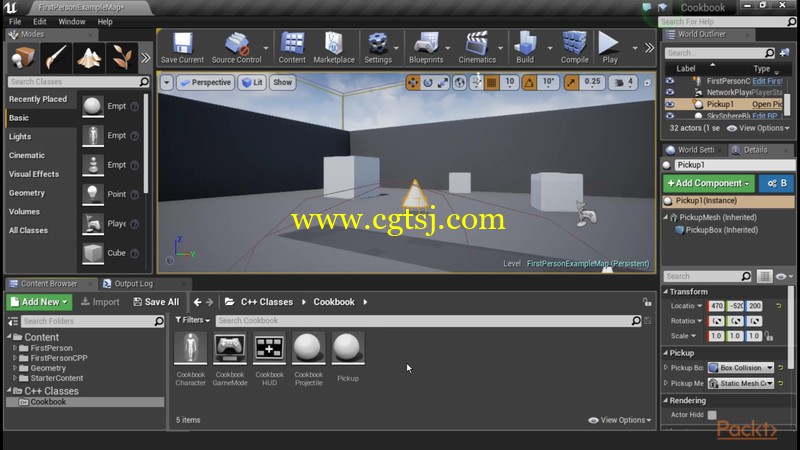
Task: Open the Filters dropdown
Action: [193, 320]
